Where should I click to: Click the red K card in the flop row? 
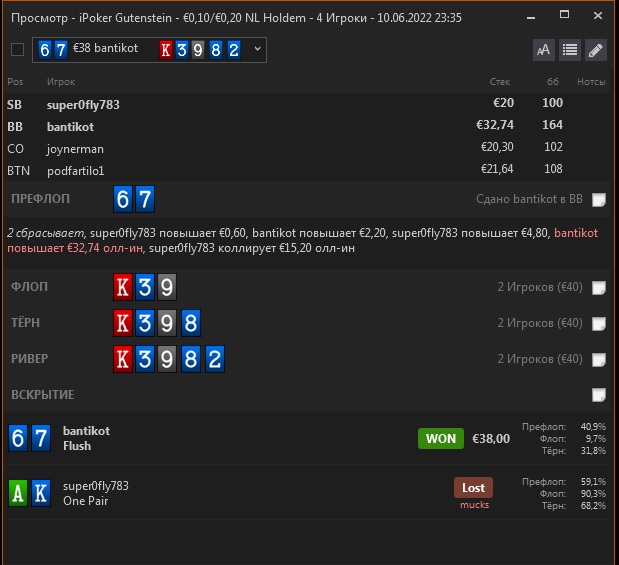[x=123, y=287]
